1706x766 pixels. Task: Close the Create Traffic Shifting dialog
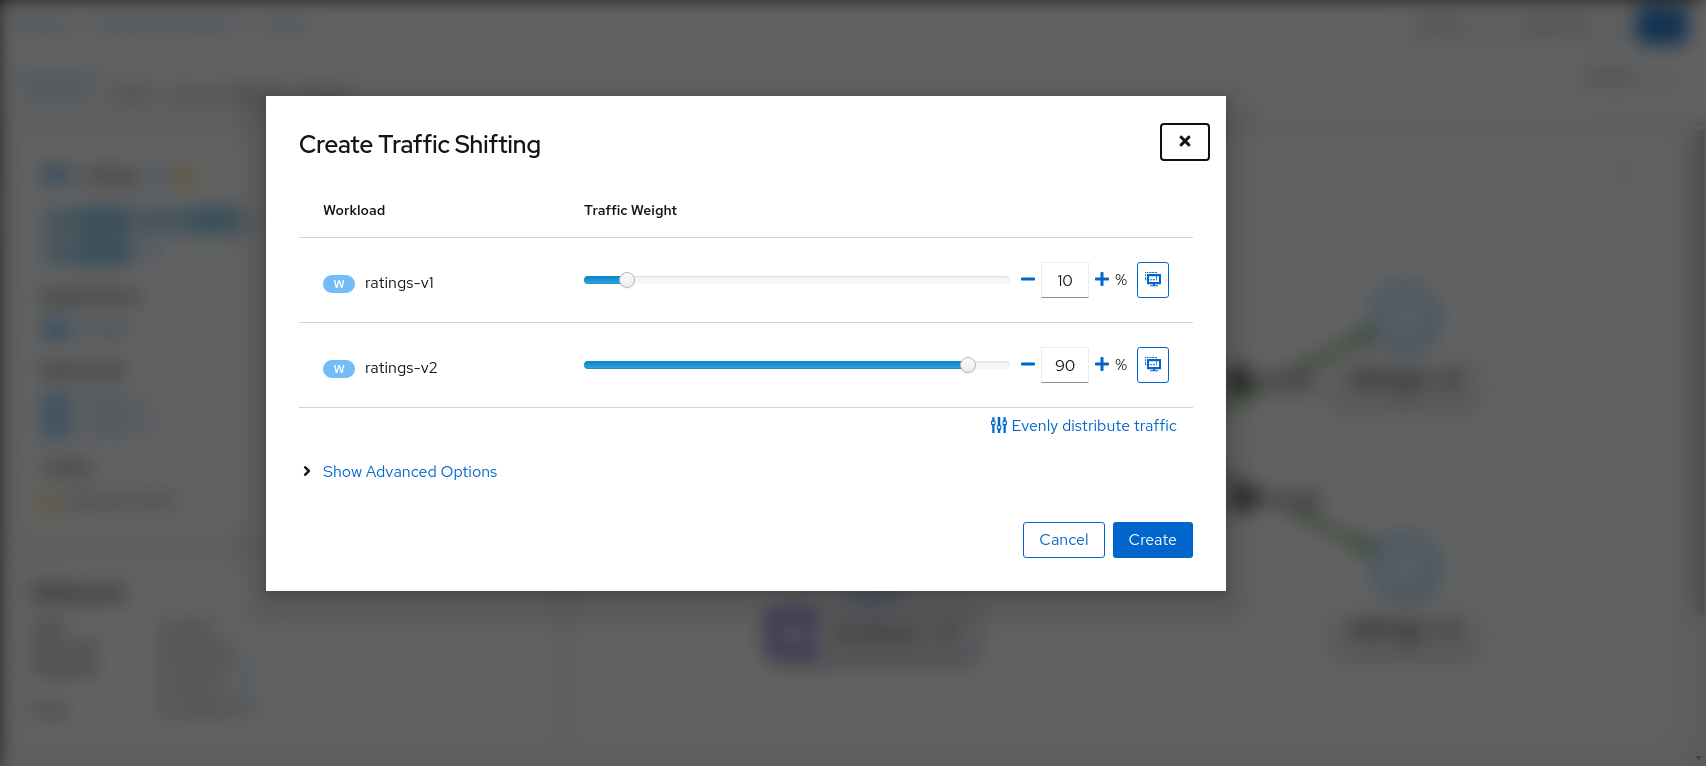point(1184,142)
